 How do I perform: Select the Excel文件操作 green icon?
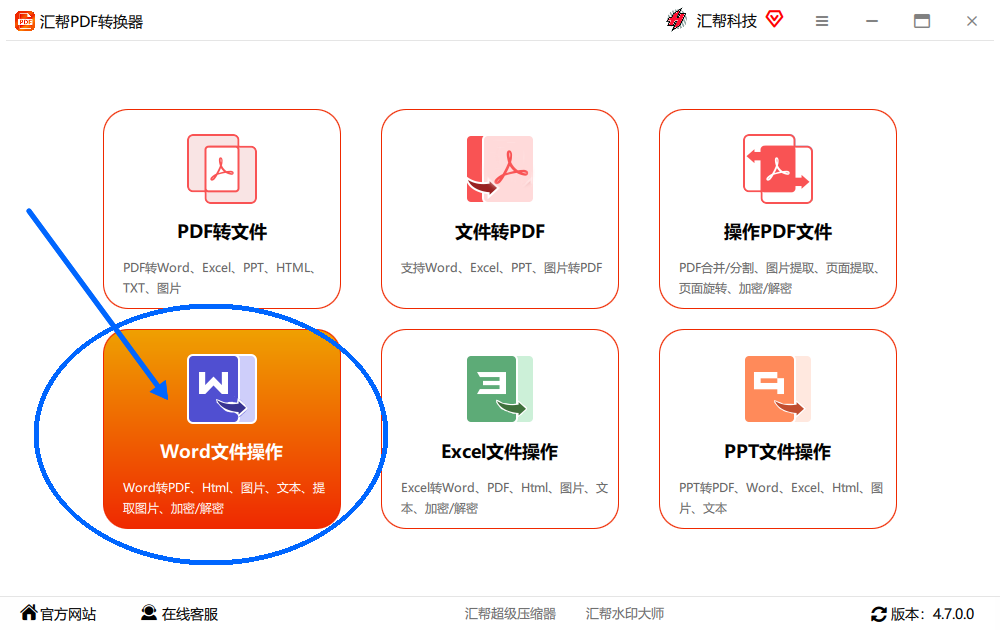(x=500, y=389)
